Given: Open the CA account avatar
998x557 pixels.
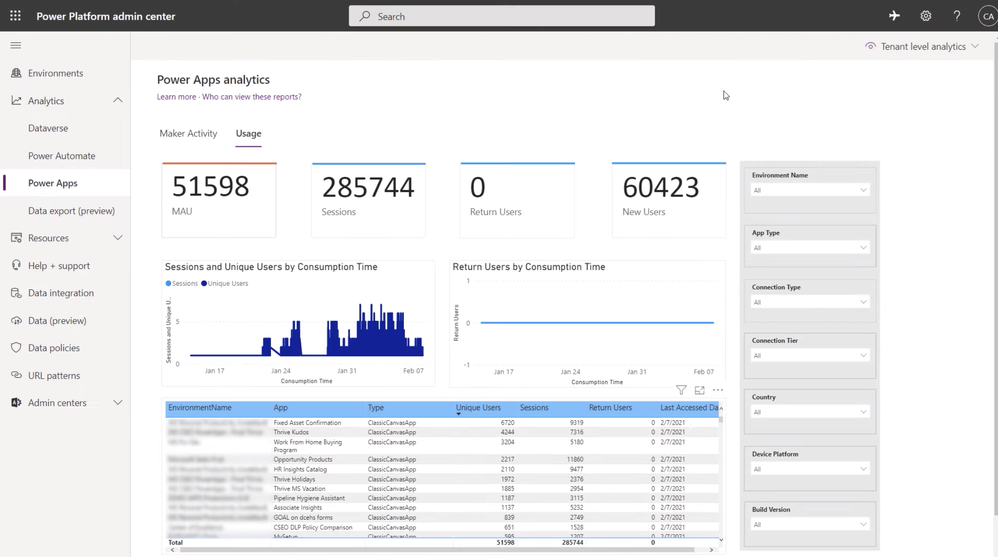Looking at the screenshot, I should [x=987, y=16].
